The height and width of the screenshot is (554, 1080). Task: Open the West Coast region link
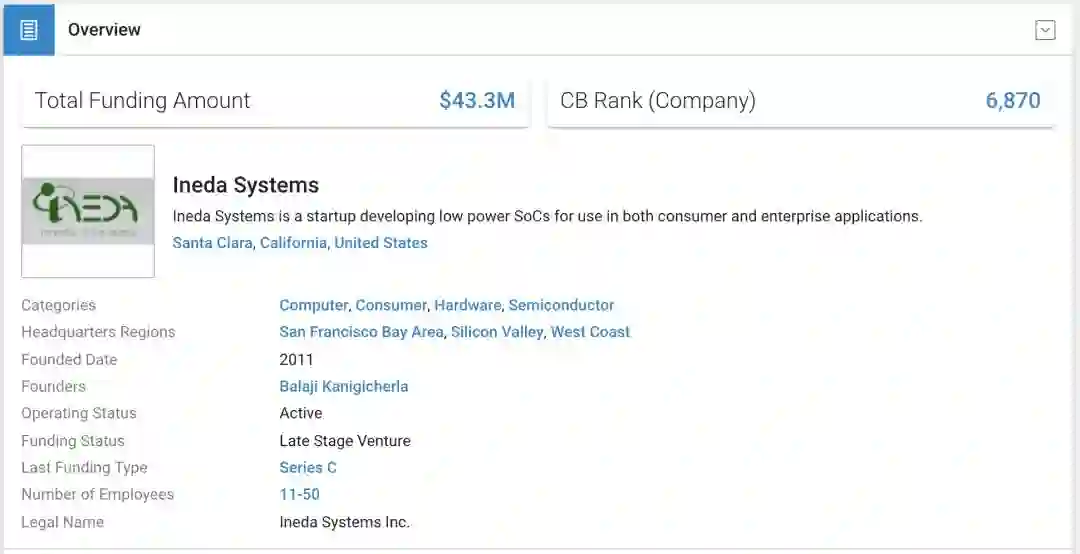coord(590,332)
